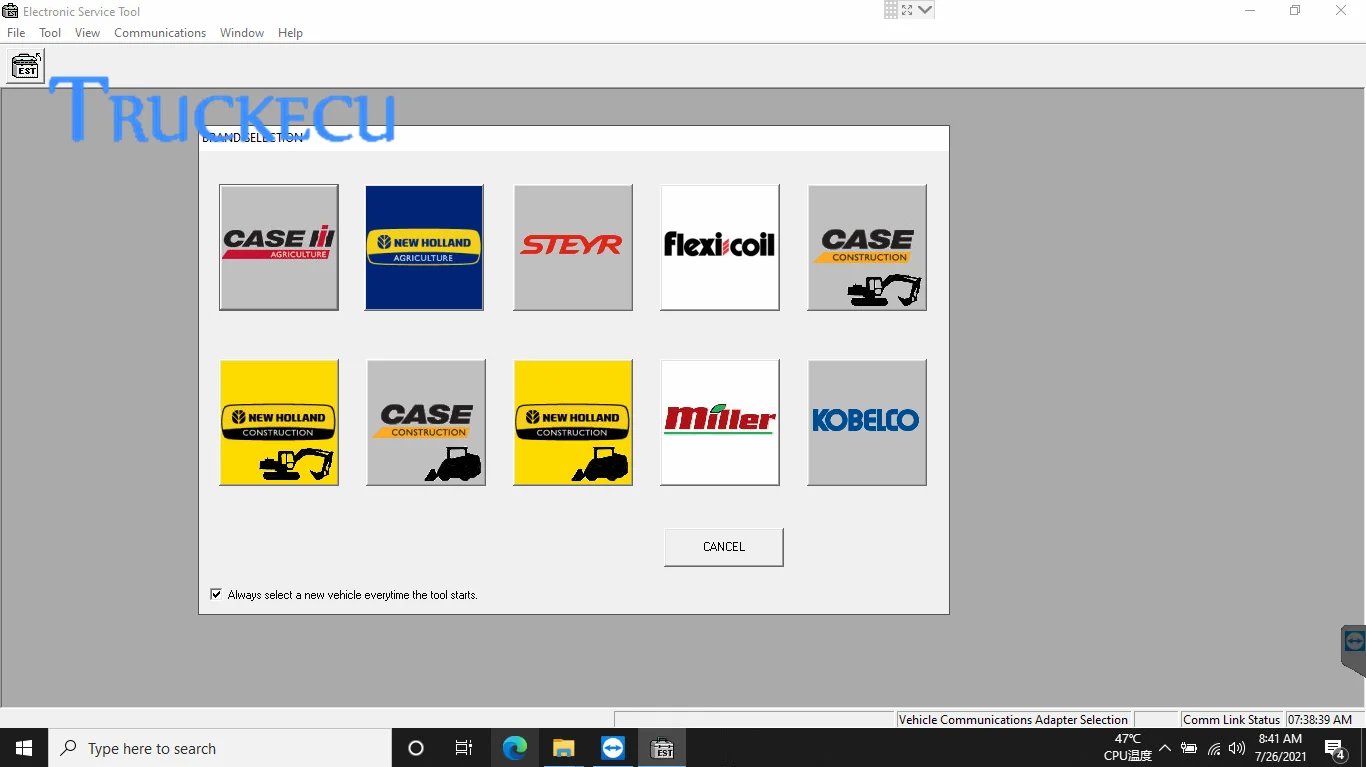Open the Help menu
This screenshot has width=1366, height=767.
tap(290, 33)
